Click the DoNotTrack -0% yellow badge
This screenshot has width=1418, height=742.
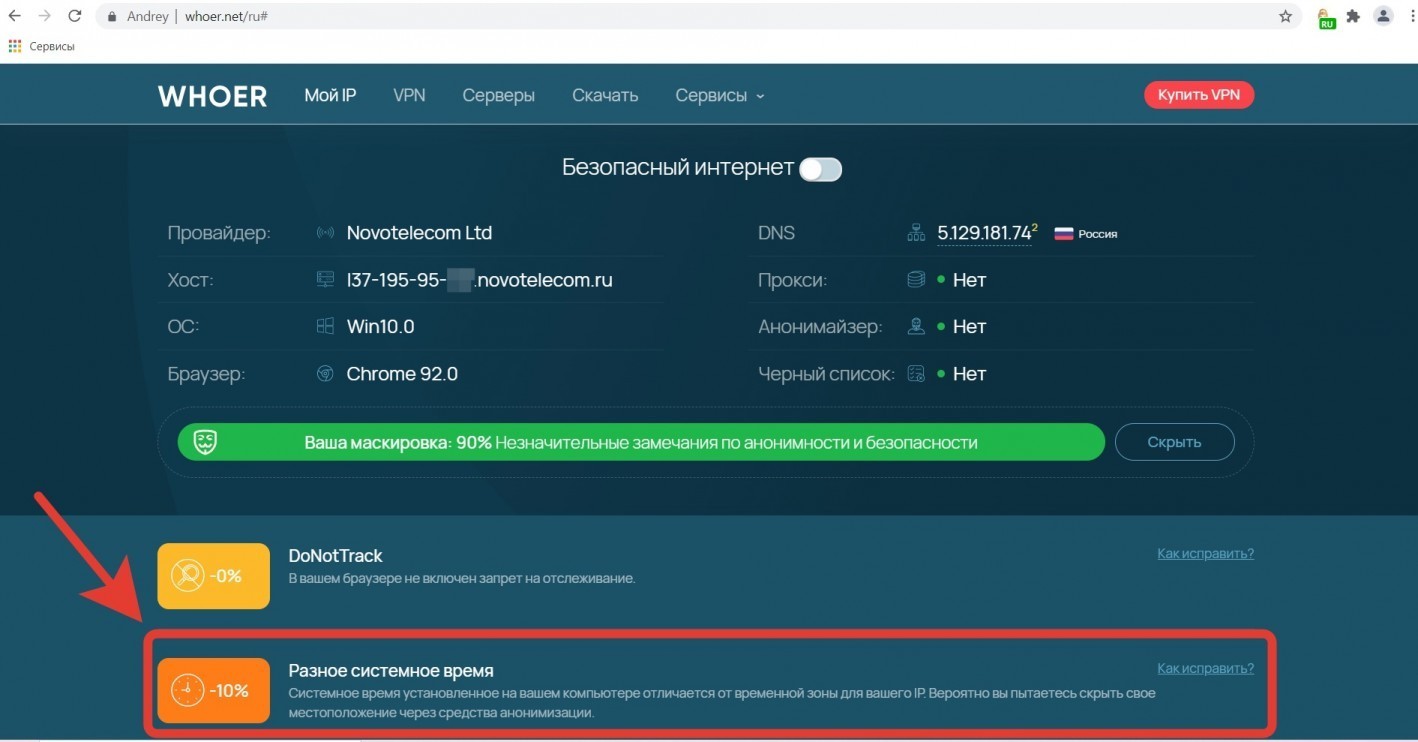[214, 576]
